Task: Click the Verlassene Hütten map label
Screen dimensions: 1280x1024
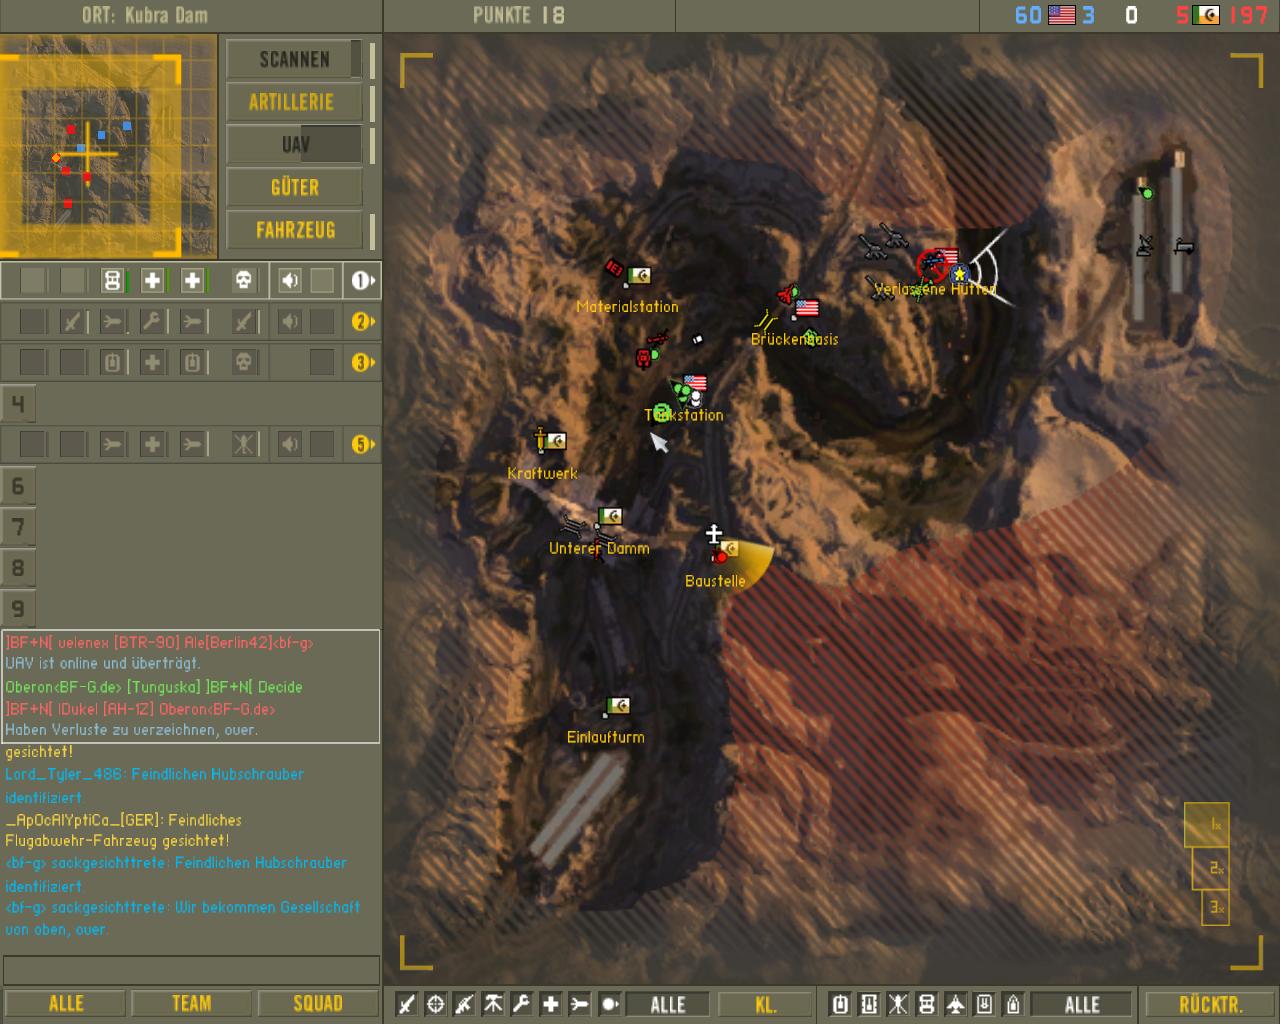Action: [x=935, y=290]
